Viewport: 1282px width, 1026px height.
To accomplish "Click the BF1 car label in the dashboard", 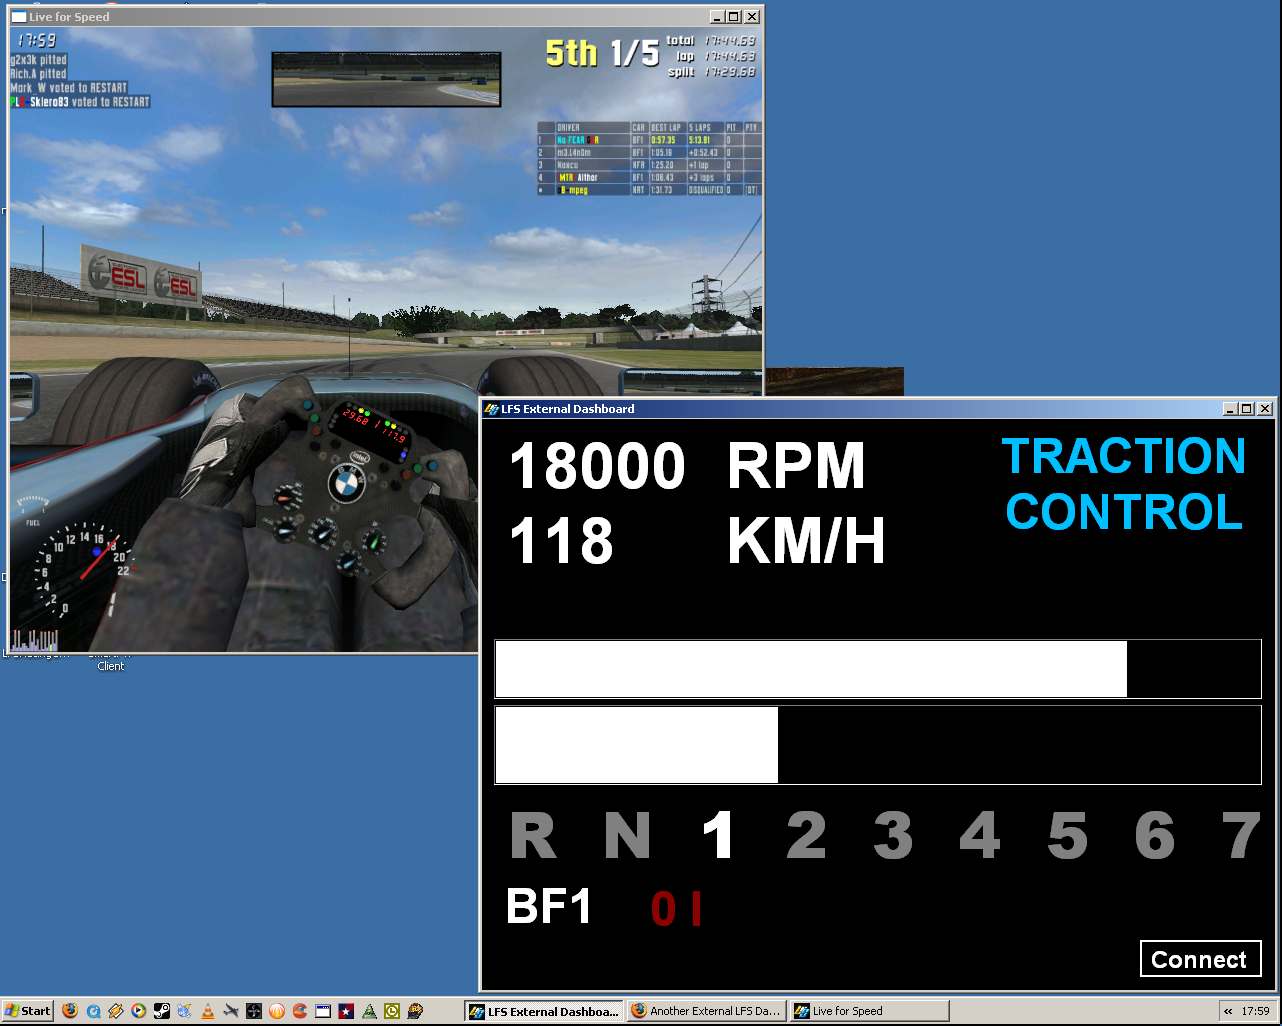I will point(549,907).
